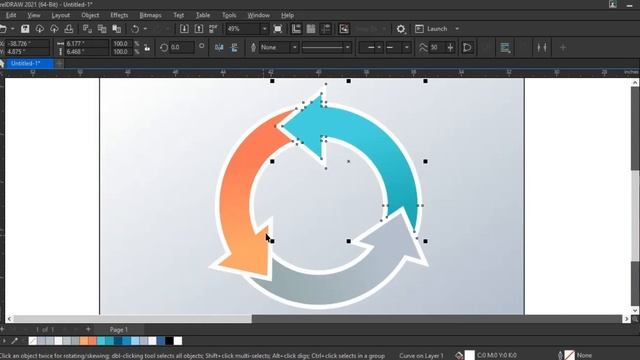The height and width of the screenshot is (360, 640).
Task: Open the View menu
Action: click(x=34, y=15)
